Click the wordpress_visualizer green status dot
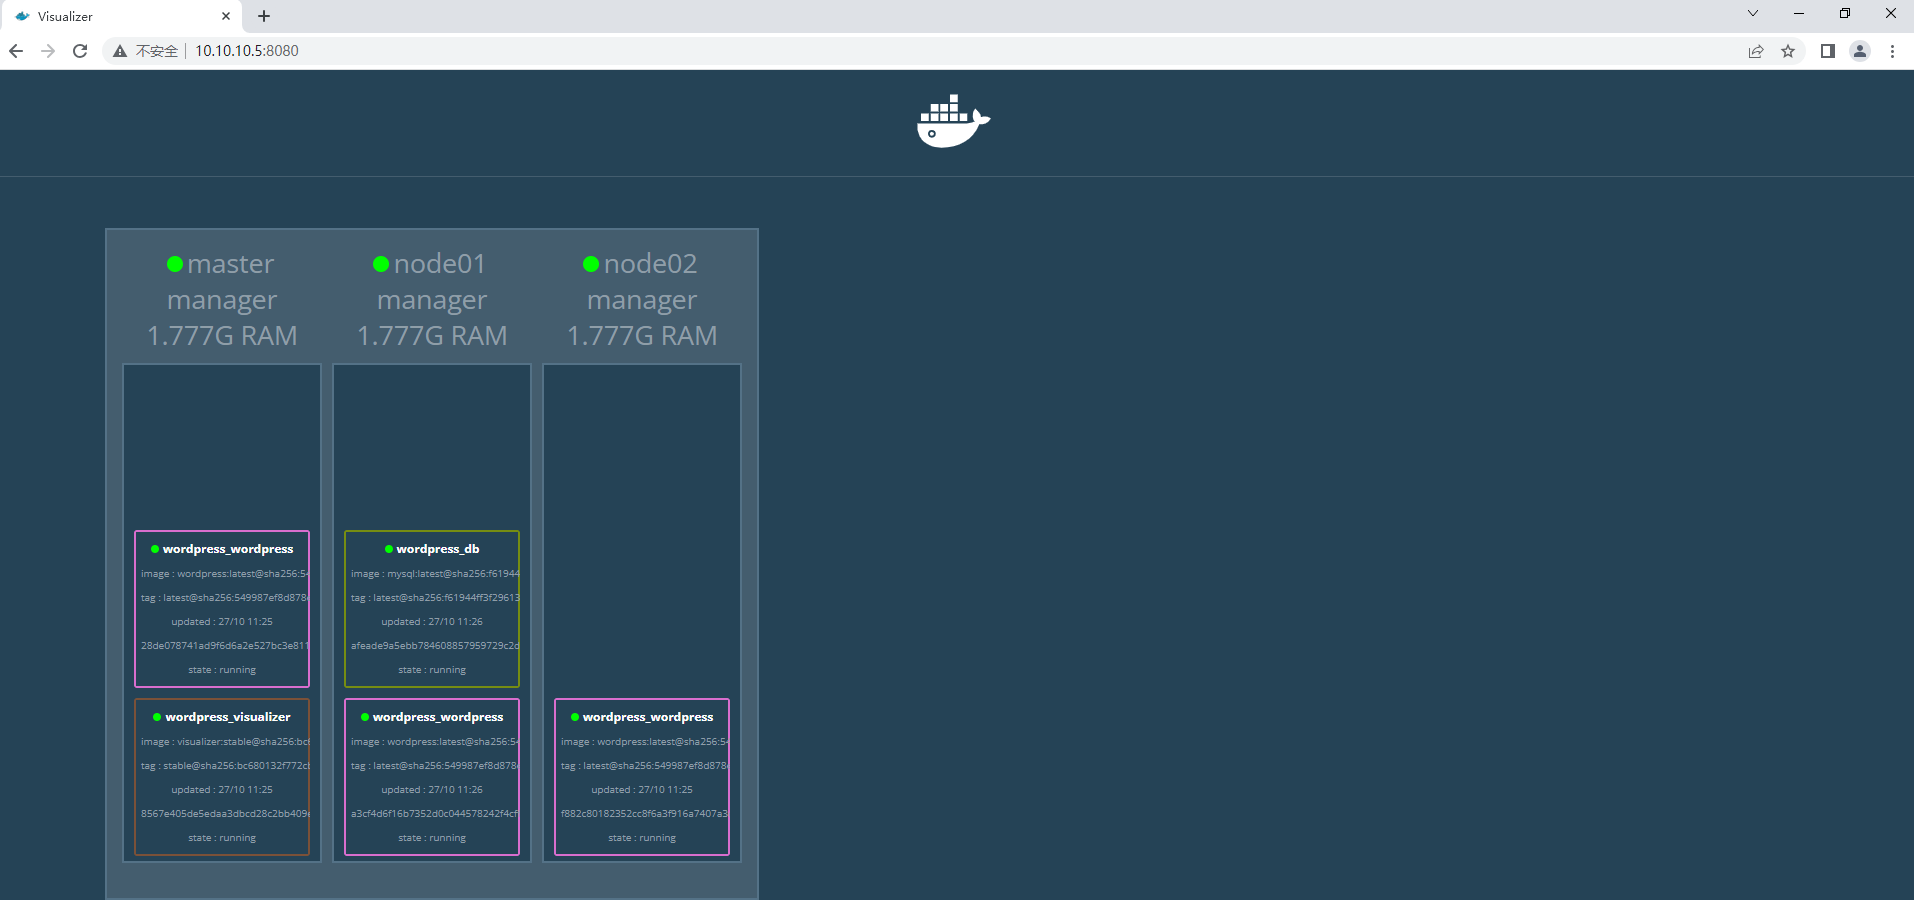 157,717
